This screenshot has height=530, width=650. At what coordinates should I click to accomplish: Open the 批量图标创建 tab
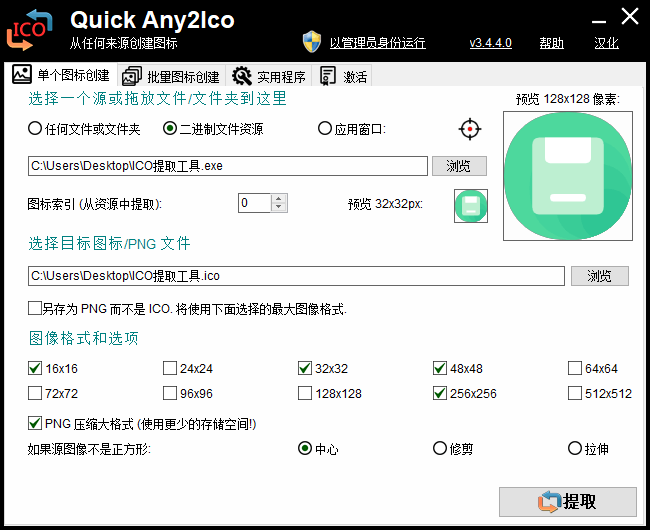[x=170, y=77]
